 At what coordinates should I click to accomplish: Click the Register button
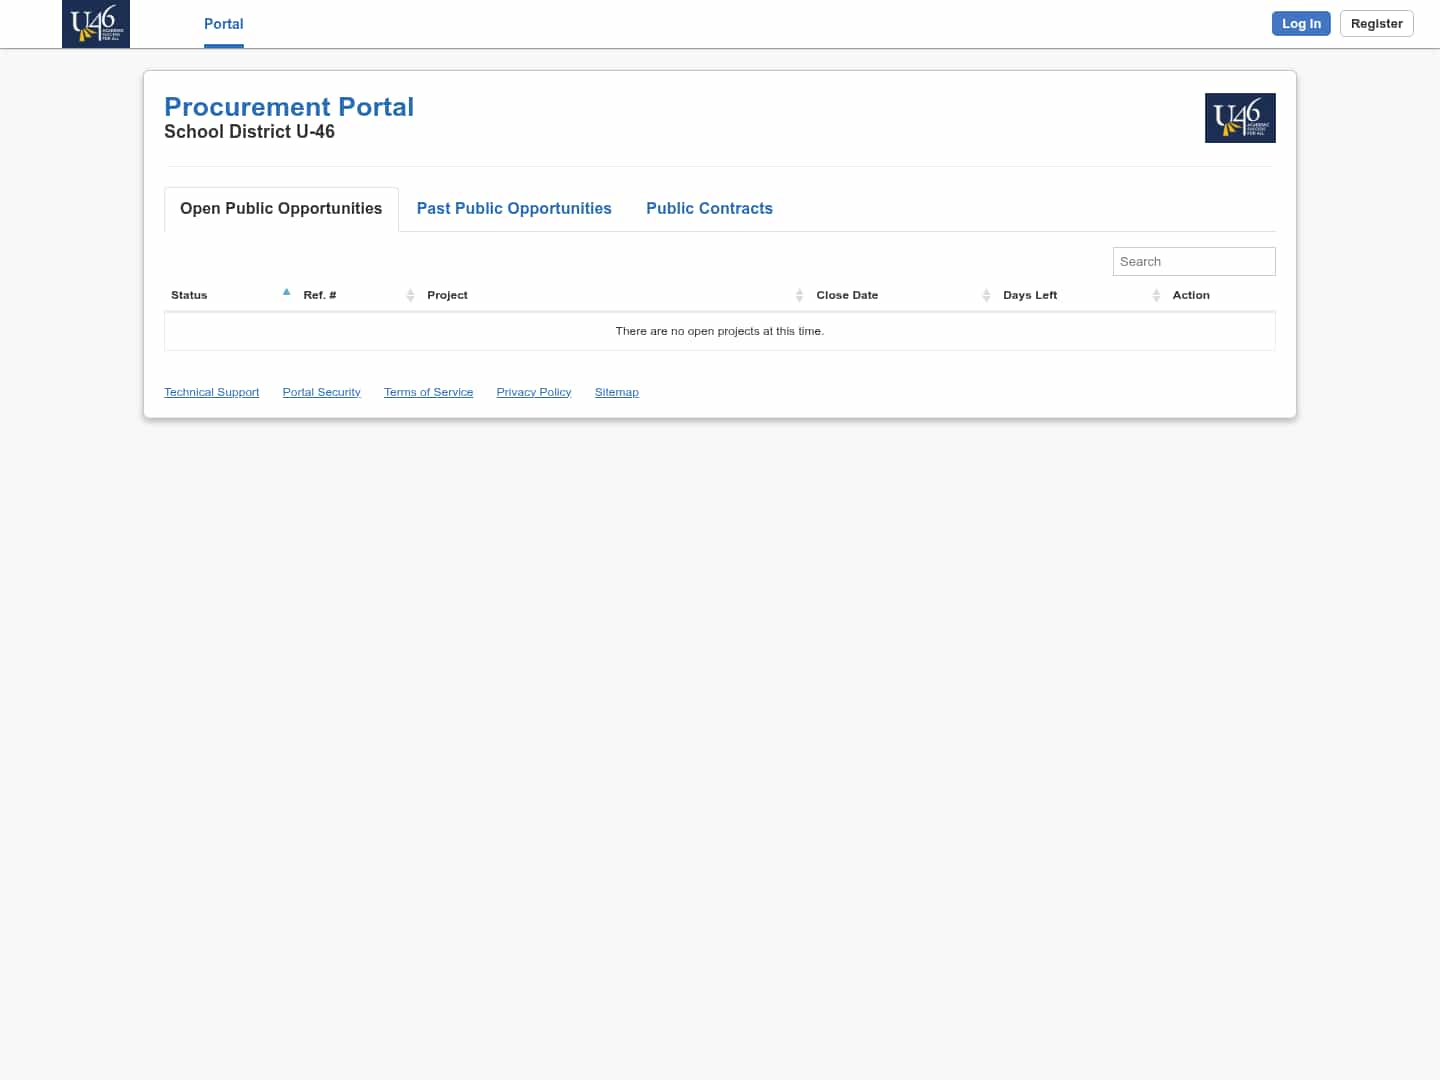(1377, 23)
